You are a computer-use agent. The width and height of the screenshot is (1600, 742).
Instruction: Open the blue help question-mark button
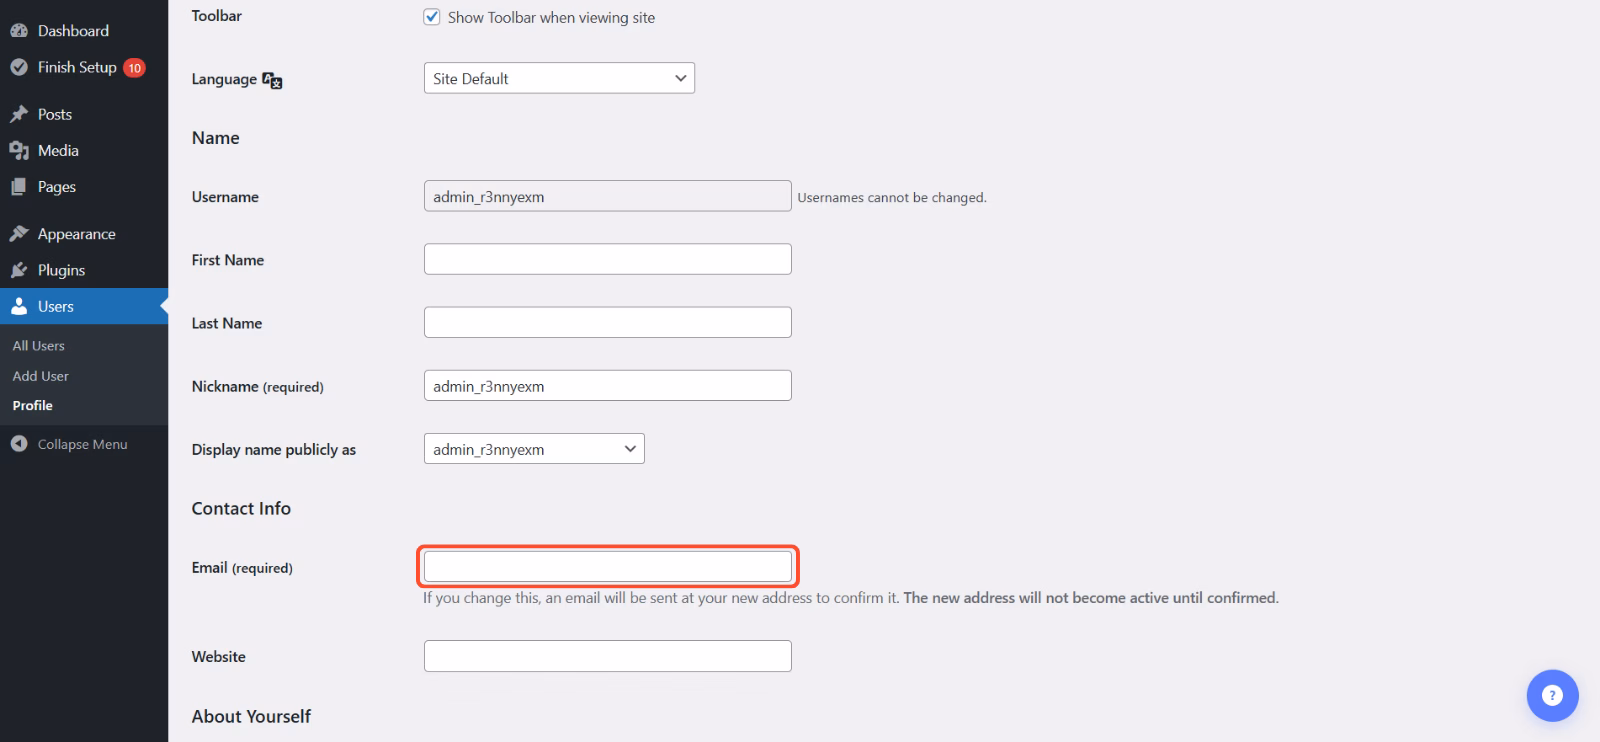[x=1552, y=695]
